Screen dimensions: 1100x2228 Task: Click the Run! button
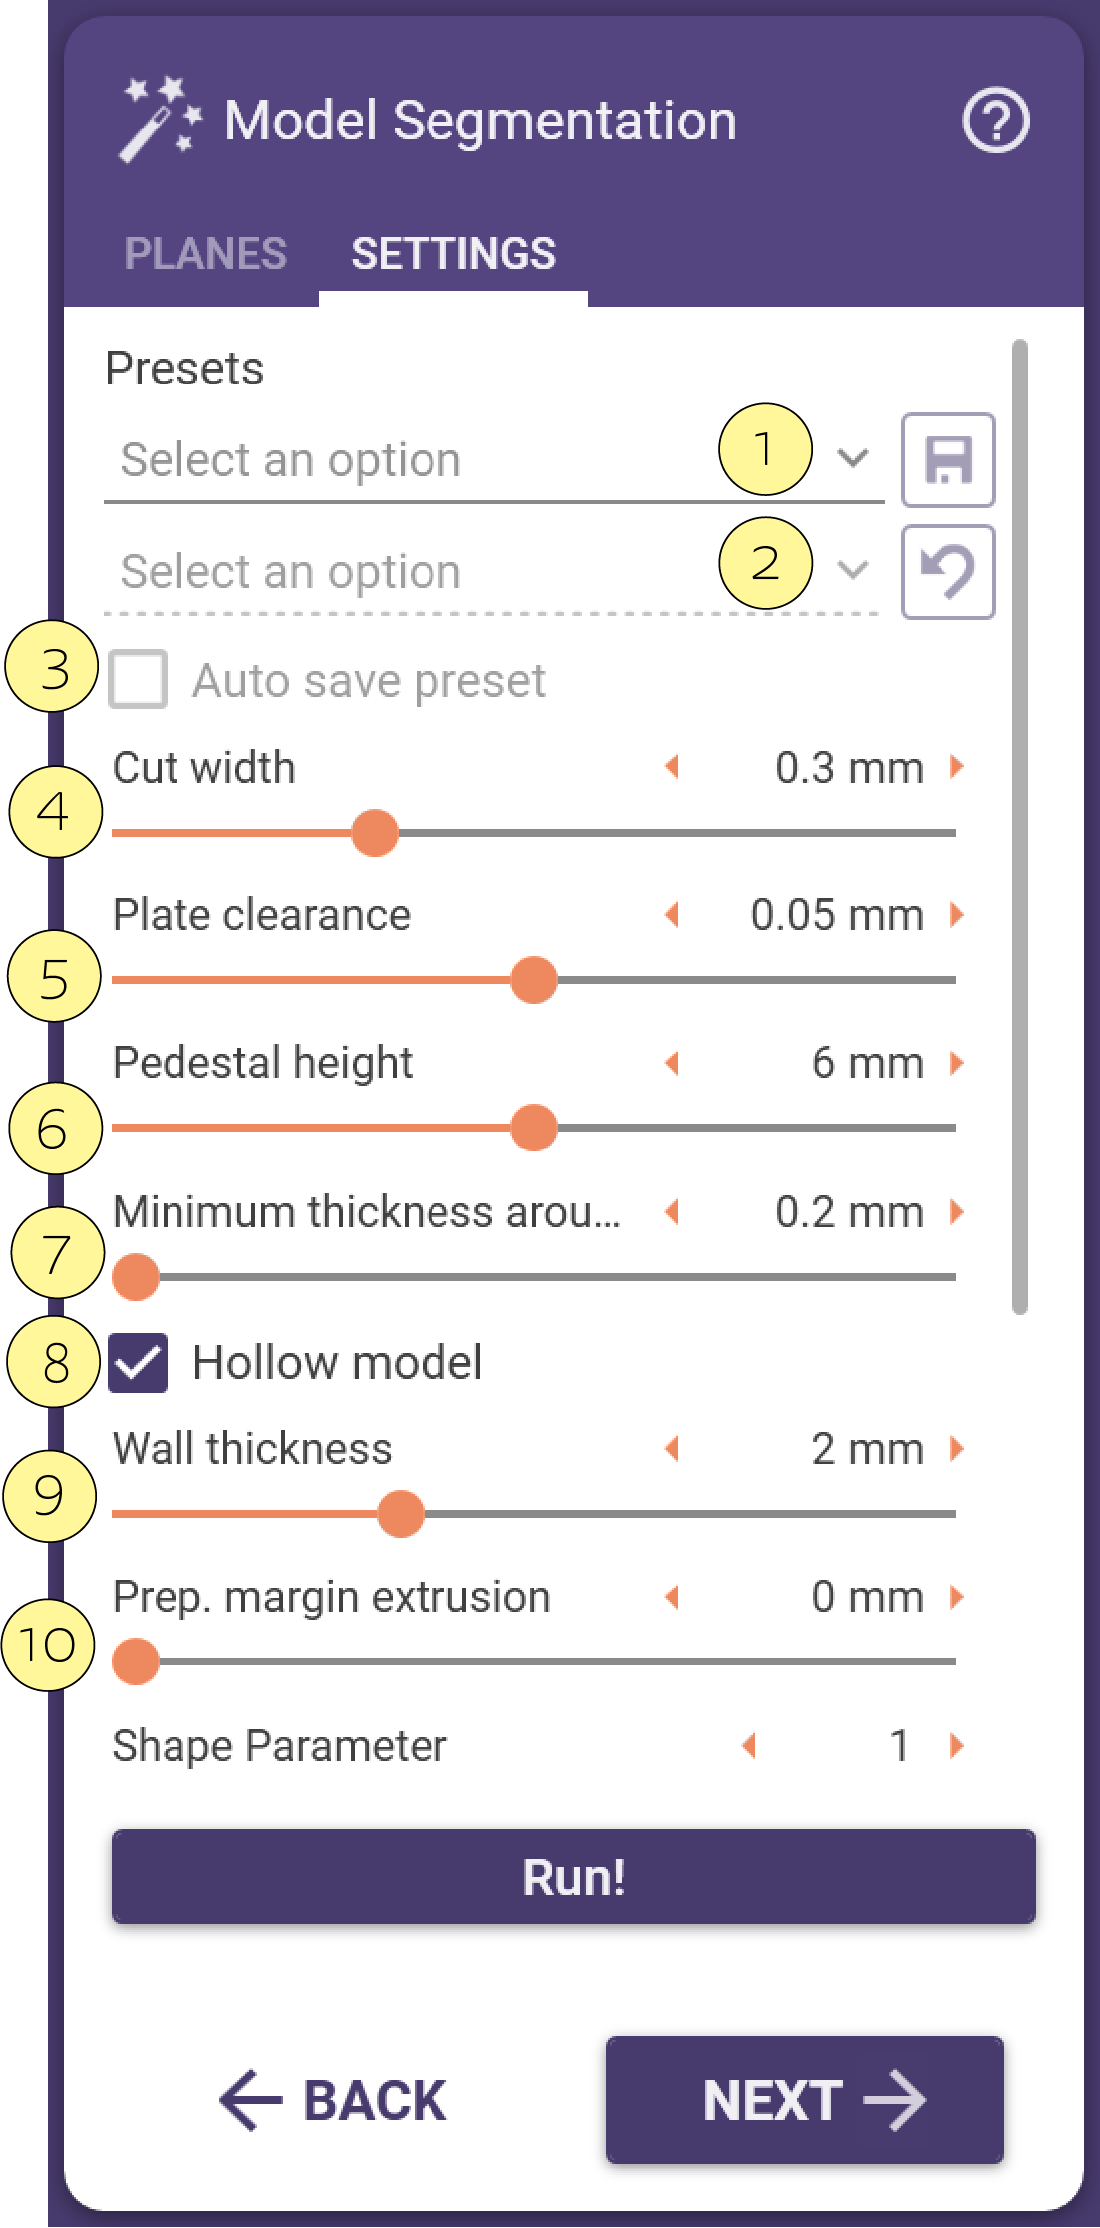click(574, 1877)
